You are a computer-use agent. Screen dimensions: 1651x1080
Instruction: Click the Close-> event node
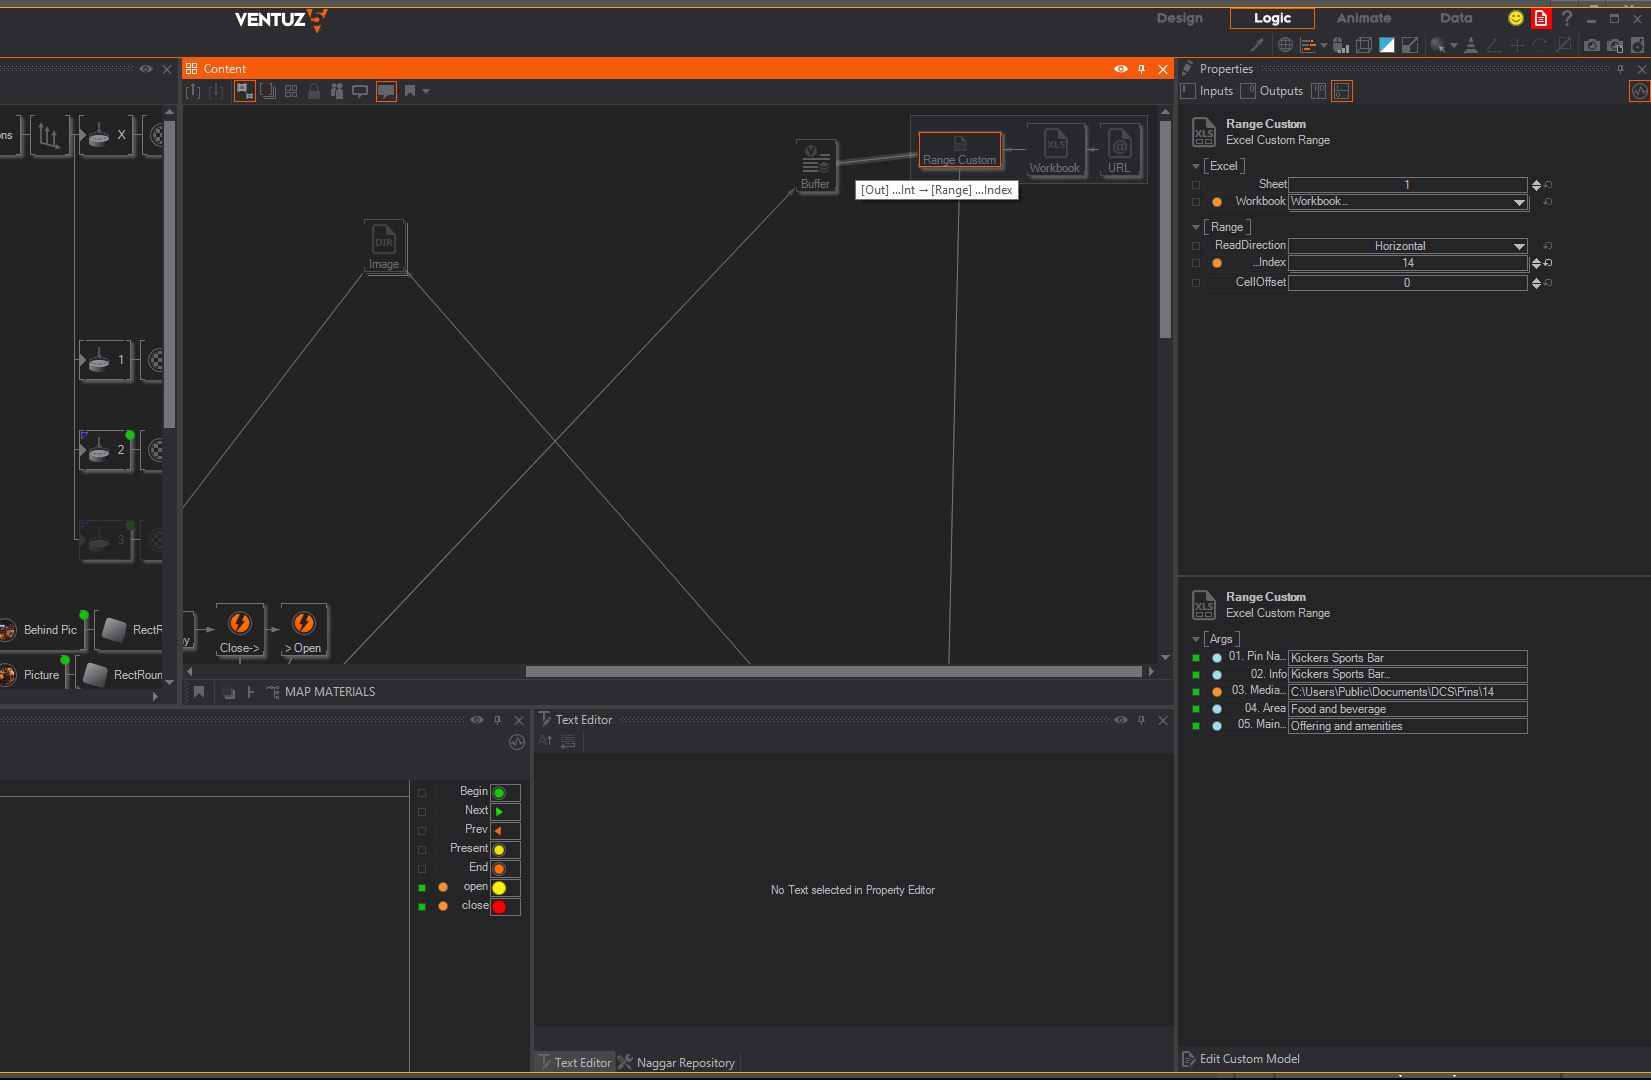[240, 630]
